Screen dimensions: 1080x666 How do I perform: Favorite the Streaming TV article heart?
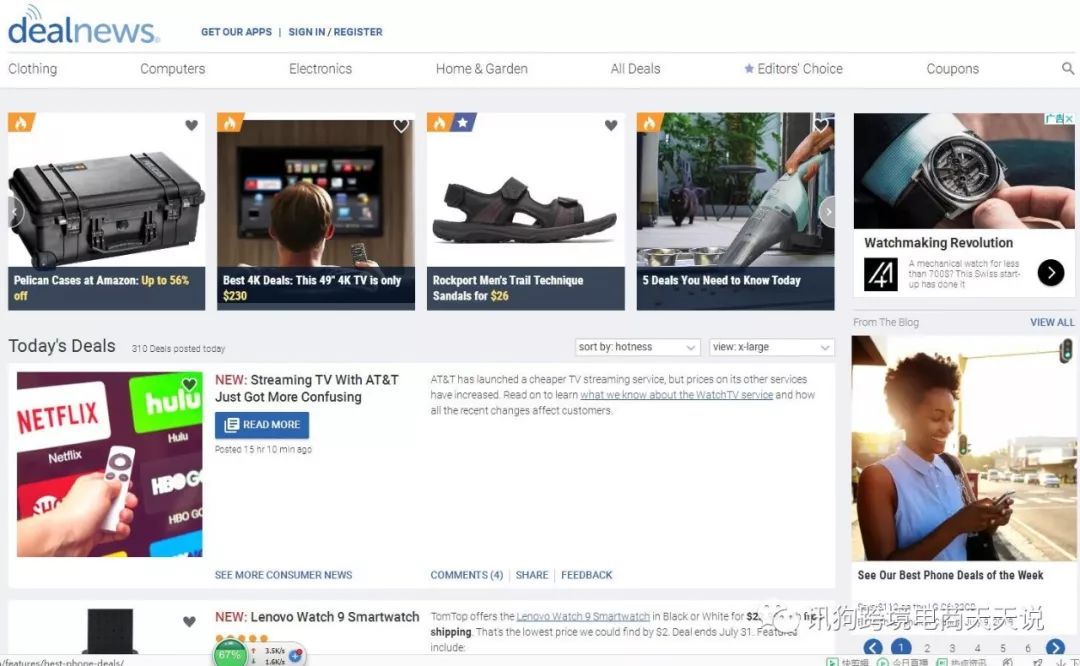(x=189, y=384)
